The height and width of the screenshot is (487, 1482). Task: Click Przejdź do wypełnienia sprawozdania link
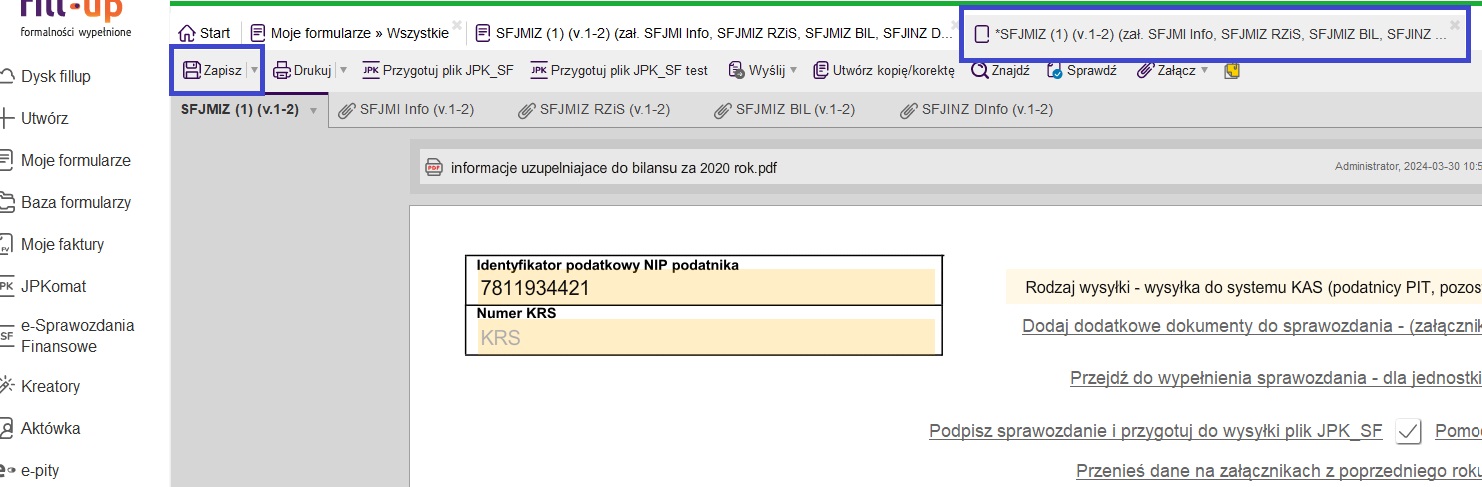pyautogui.click(x=1275, y=378)
